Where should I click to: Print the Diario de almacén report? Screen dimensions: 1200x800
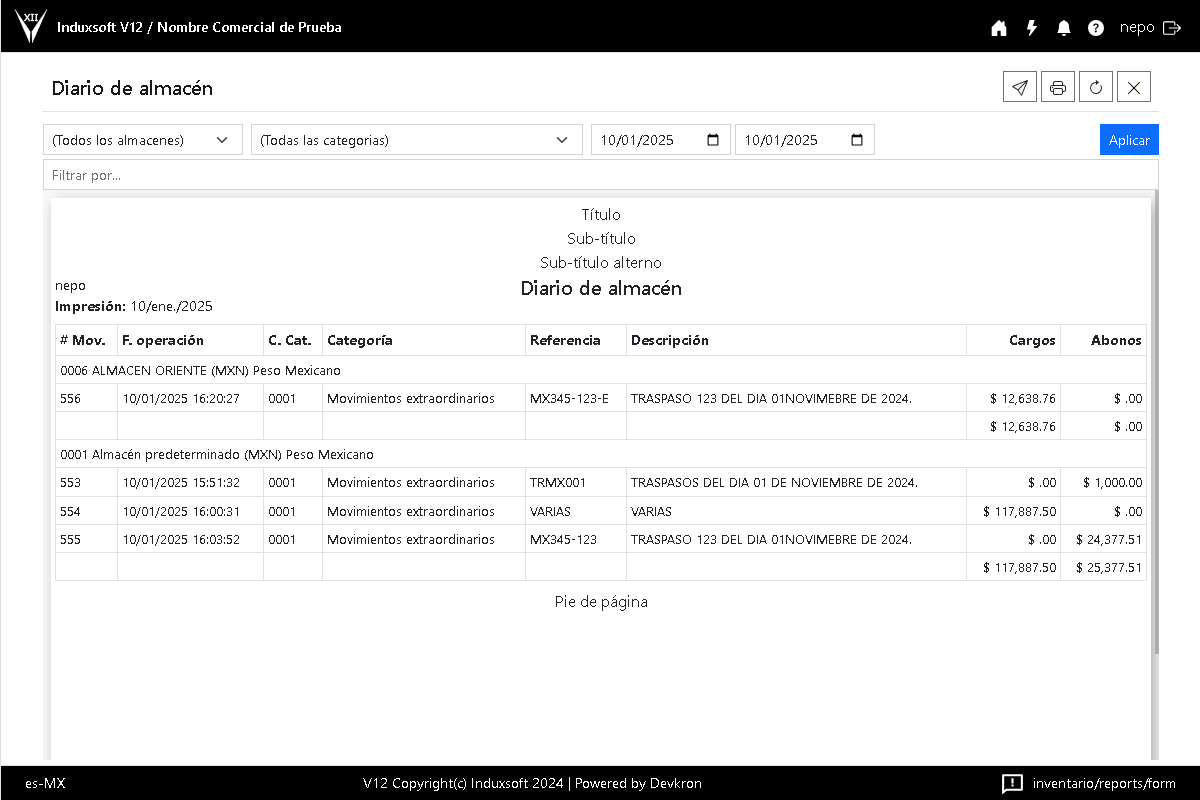[1057, 87]
